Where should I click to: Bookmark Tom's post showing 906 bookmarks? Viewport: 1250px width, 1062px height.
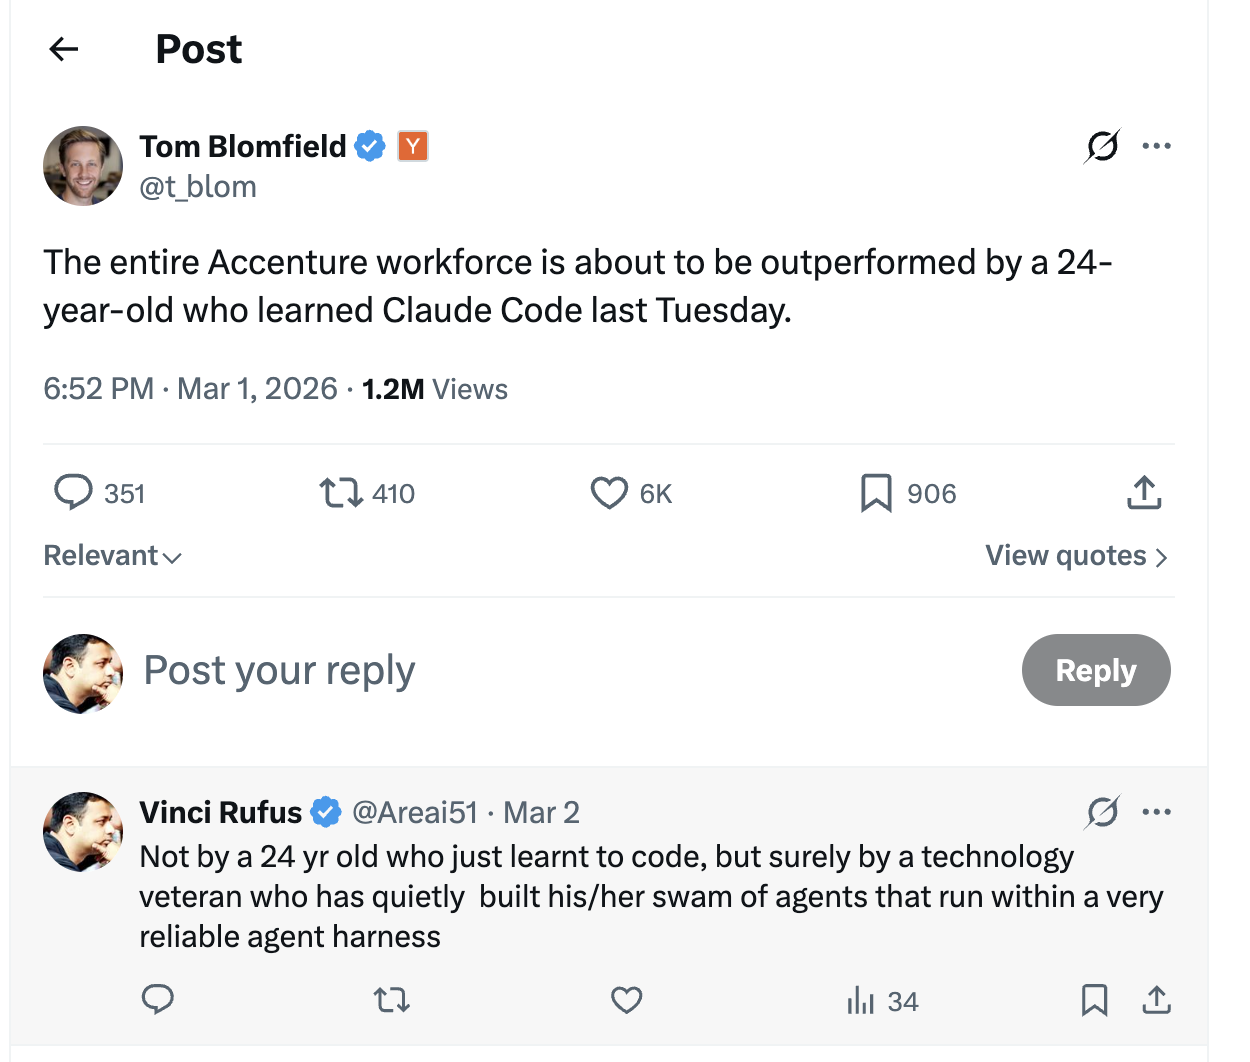(876, 492)
